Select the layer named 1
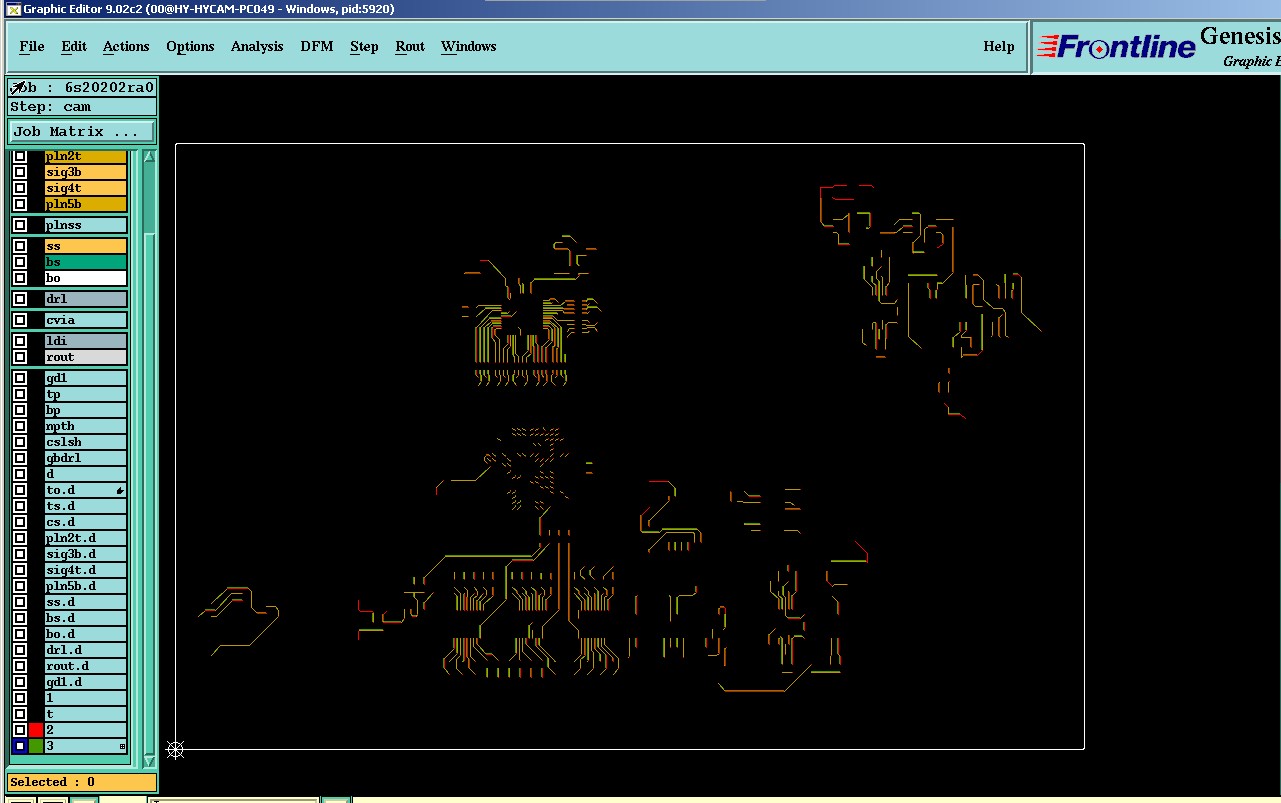 86,698
